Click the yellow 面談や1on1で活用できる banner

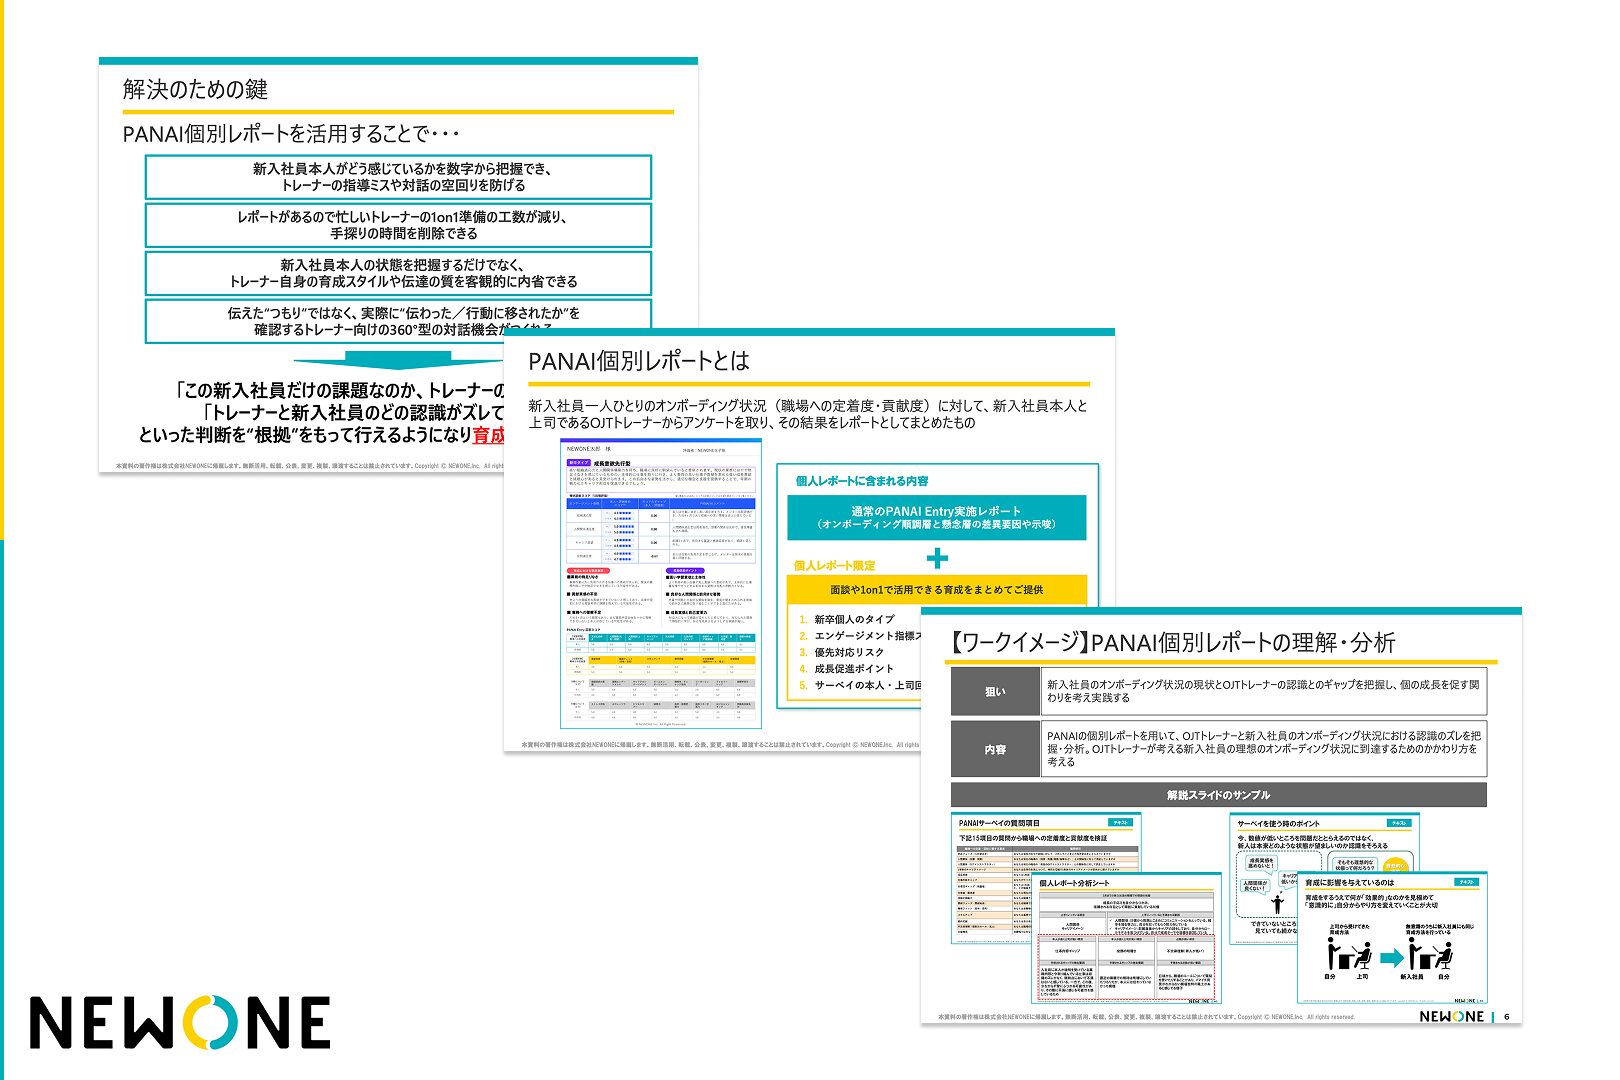pyautogui.click(x=936, y=590)
